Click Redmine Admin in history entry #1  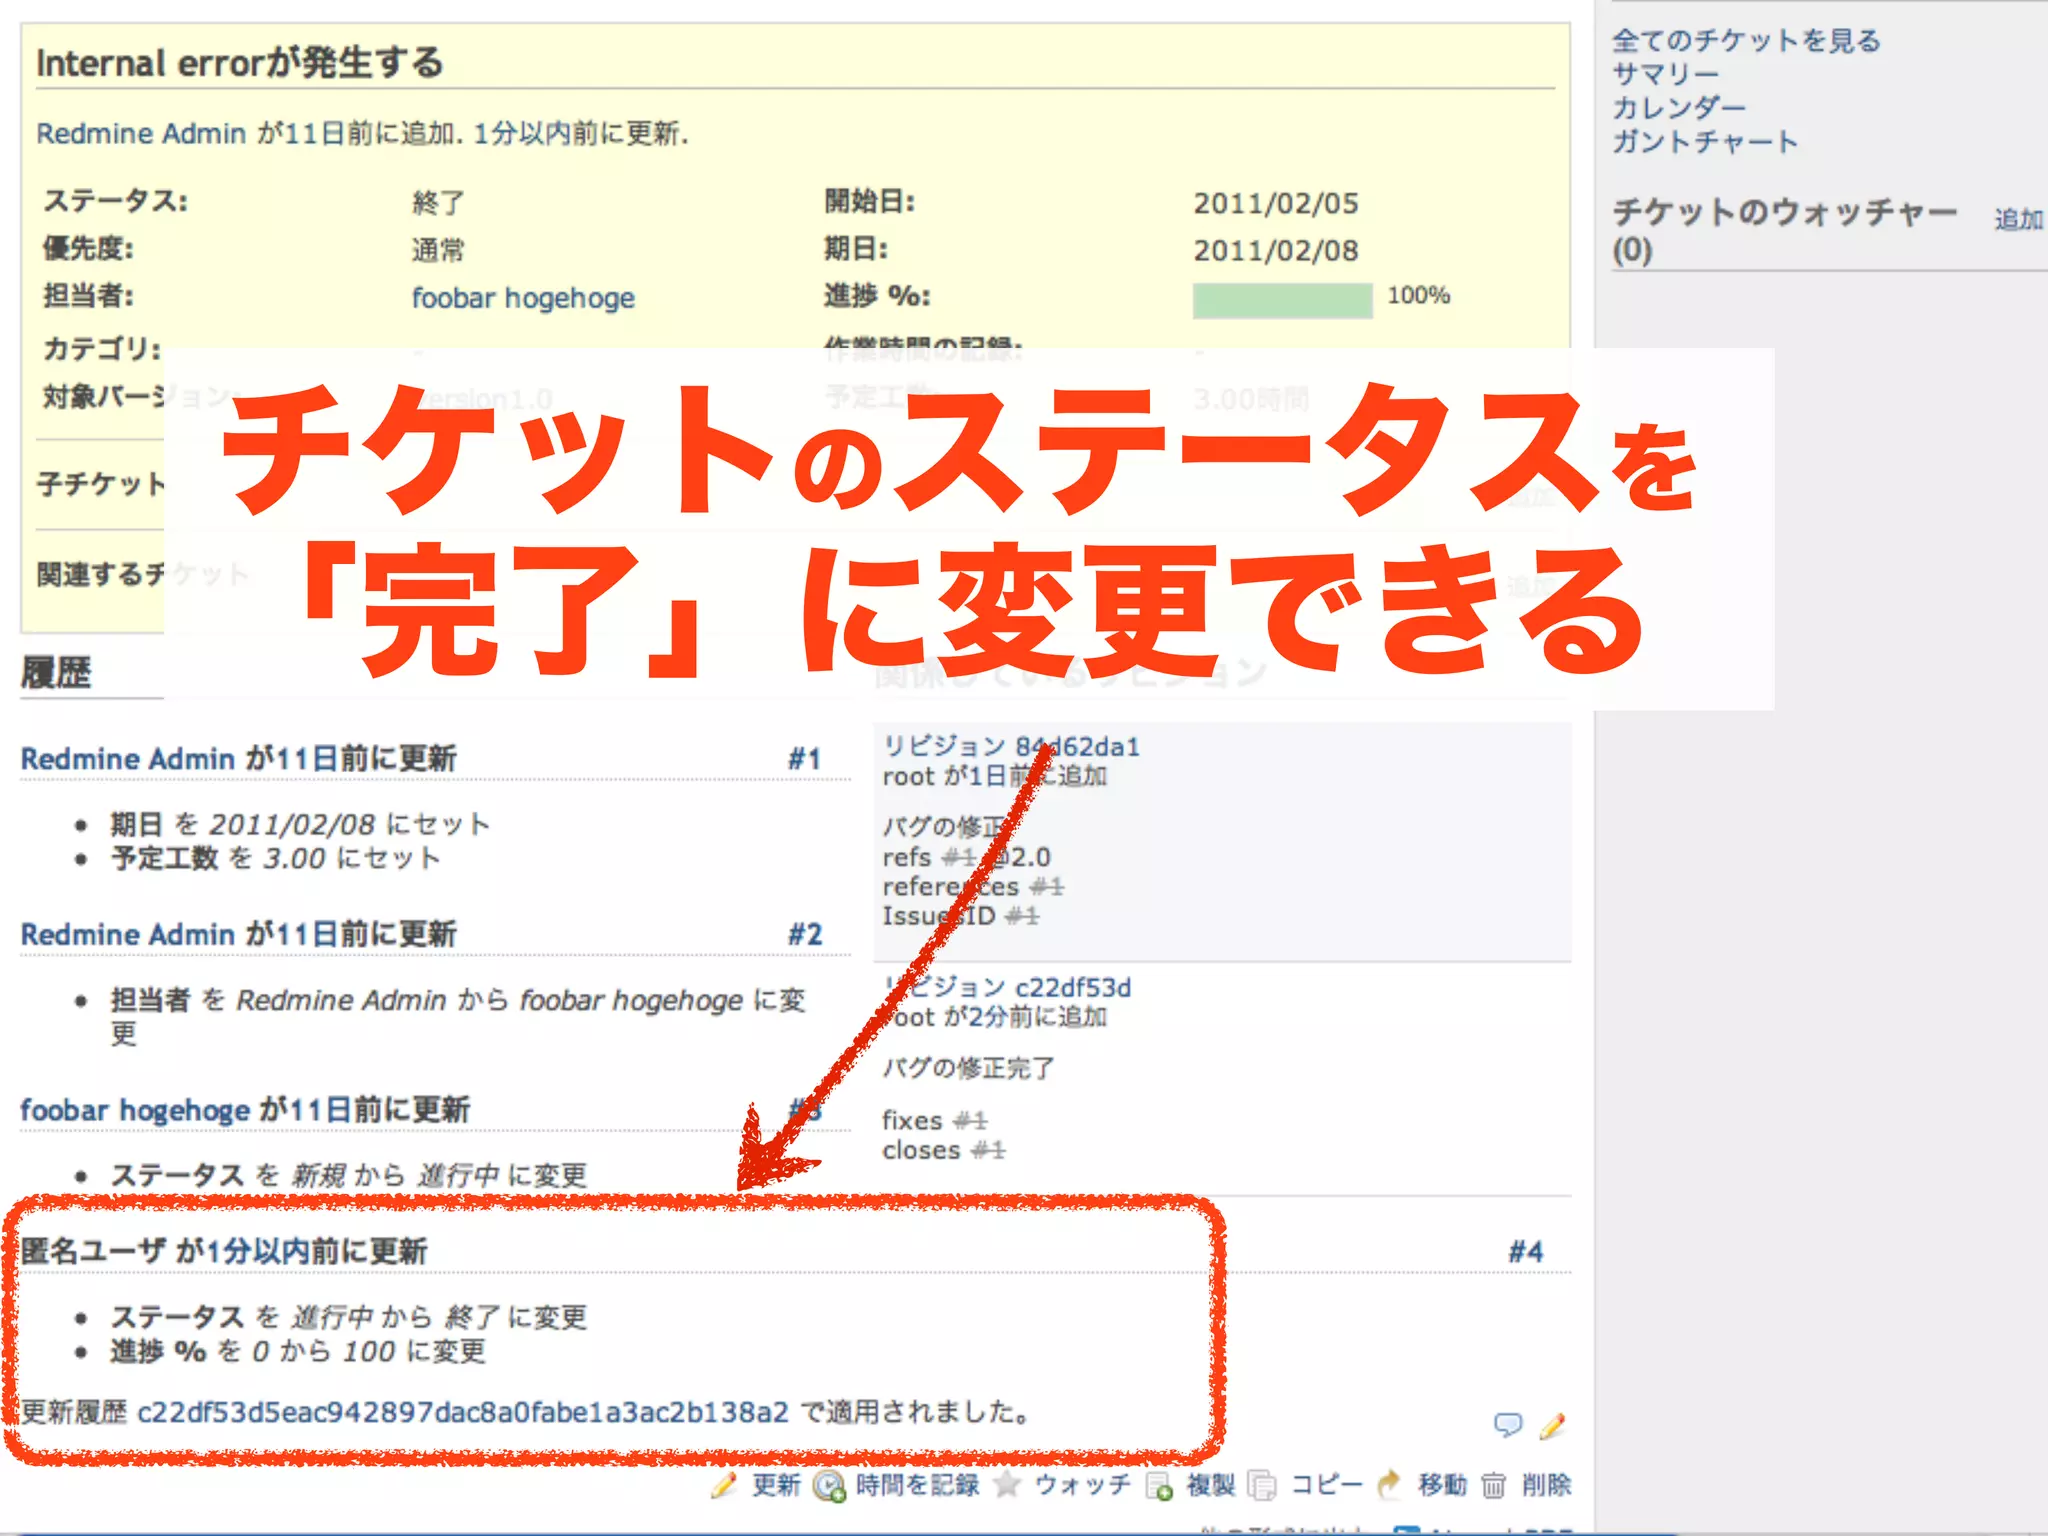pyautogui.click(x=127, y=759)
